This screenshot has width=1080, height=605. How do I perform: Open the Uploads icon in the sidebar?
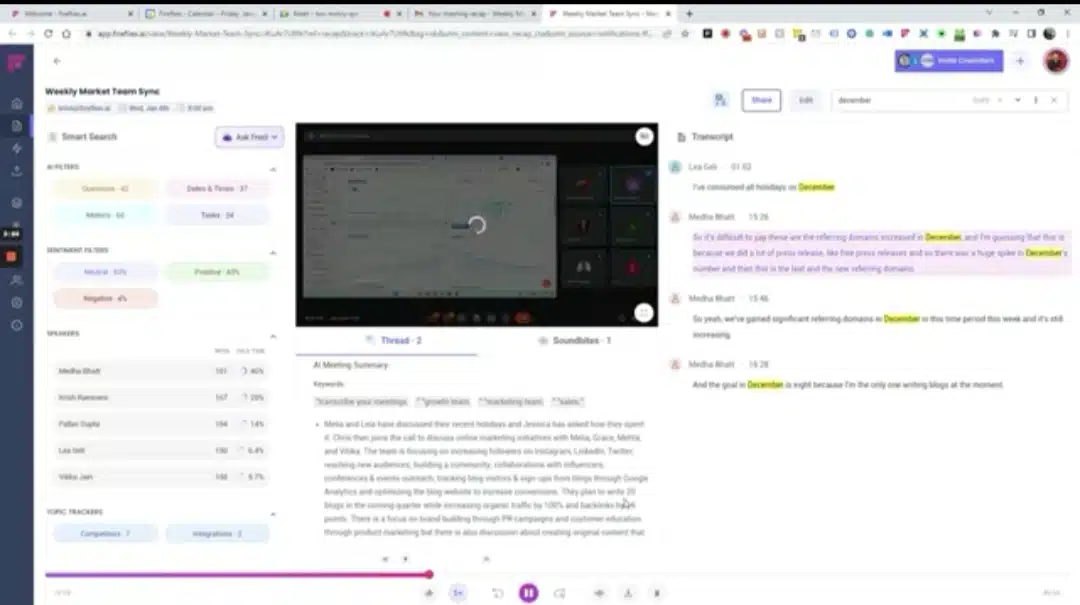pos(17,171)
